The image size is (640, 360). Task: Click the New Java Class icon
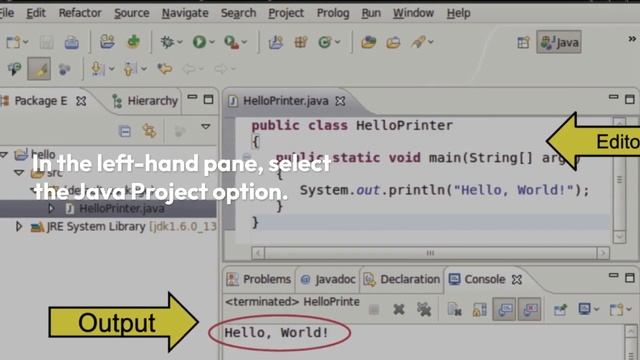pos(324,42)
